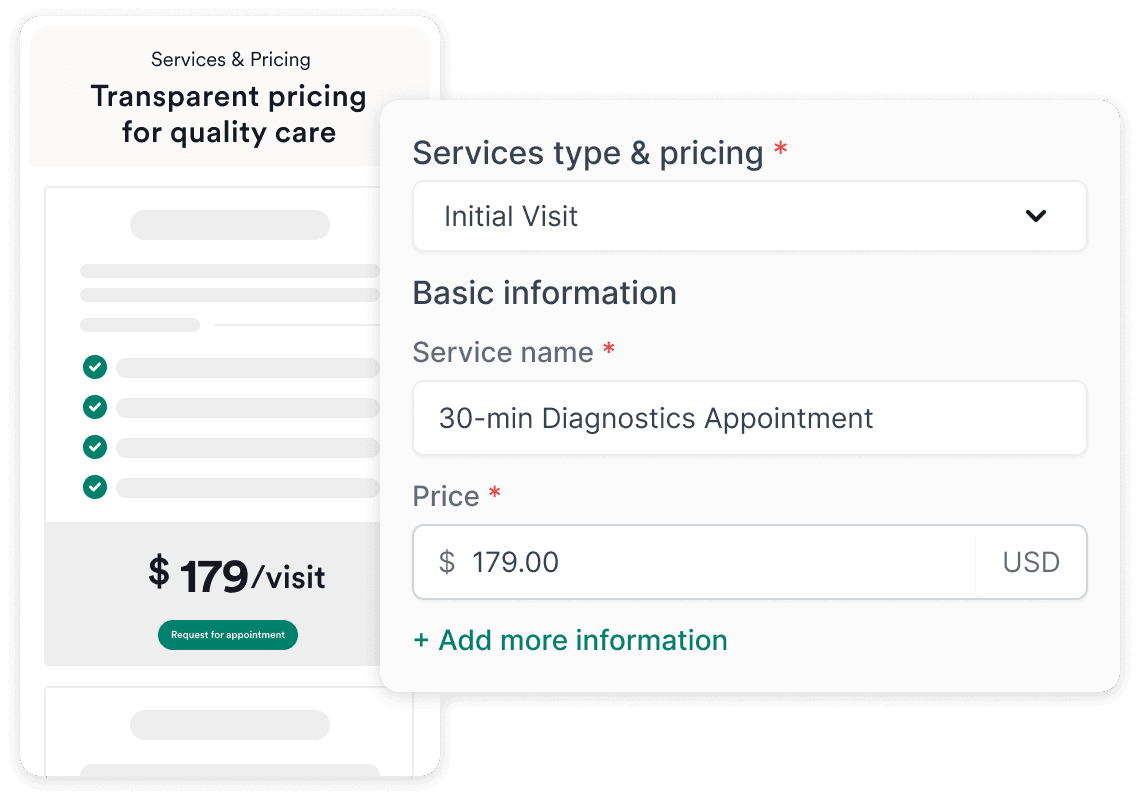The width and height of the screenshot is (1140, 800).
Task: Select Initial Visit in the services dropdown
Action: point(510,216)
